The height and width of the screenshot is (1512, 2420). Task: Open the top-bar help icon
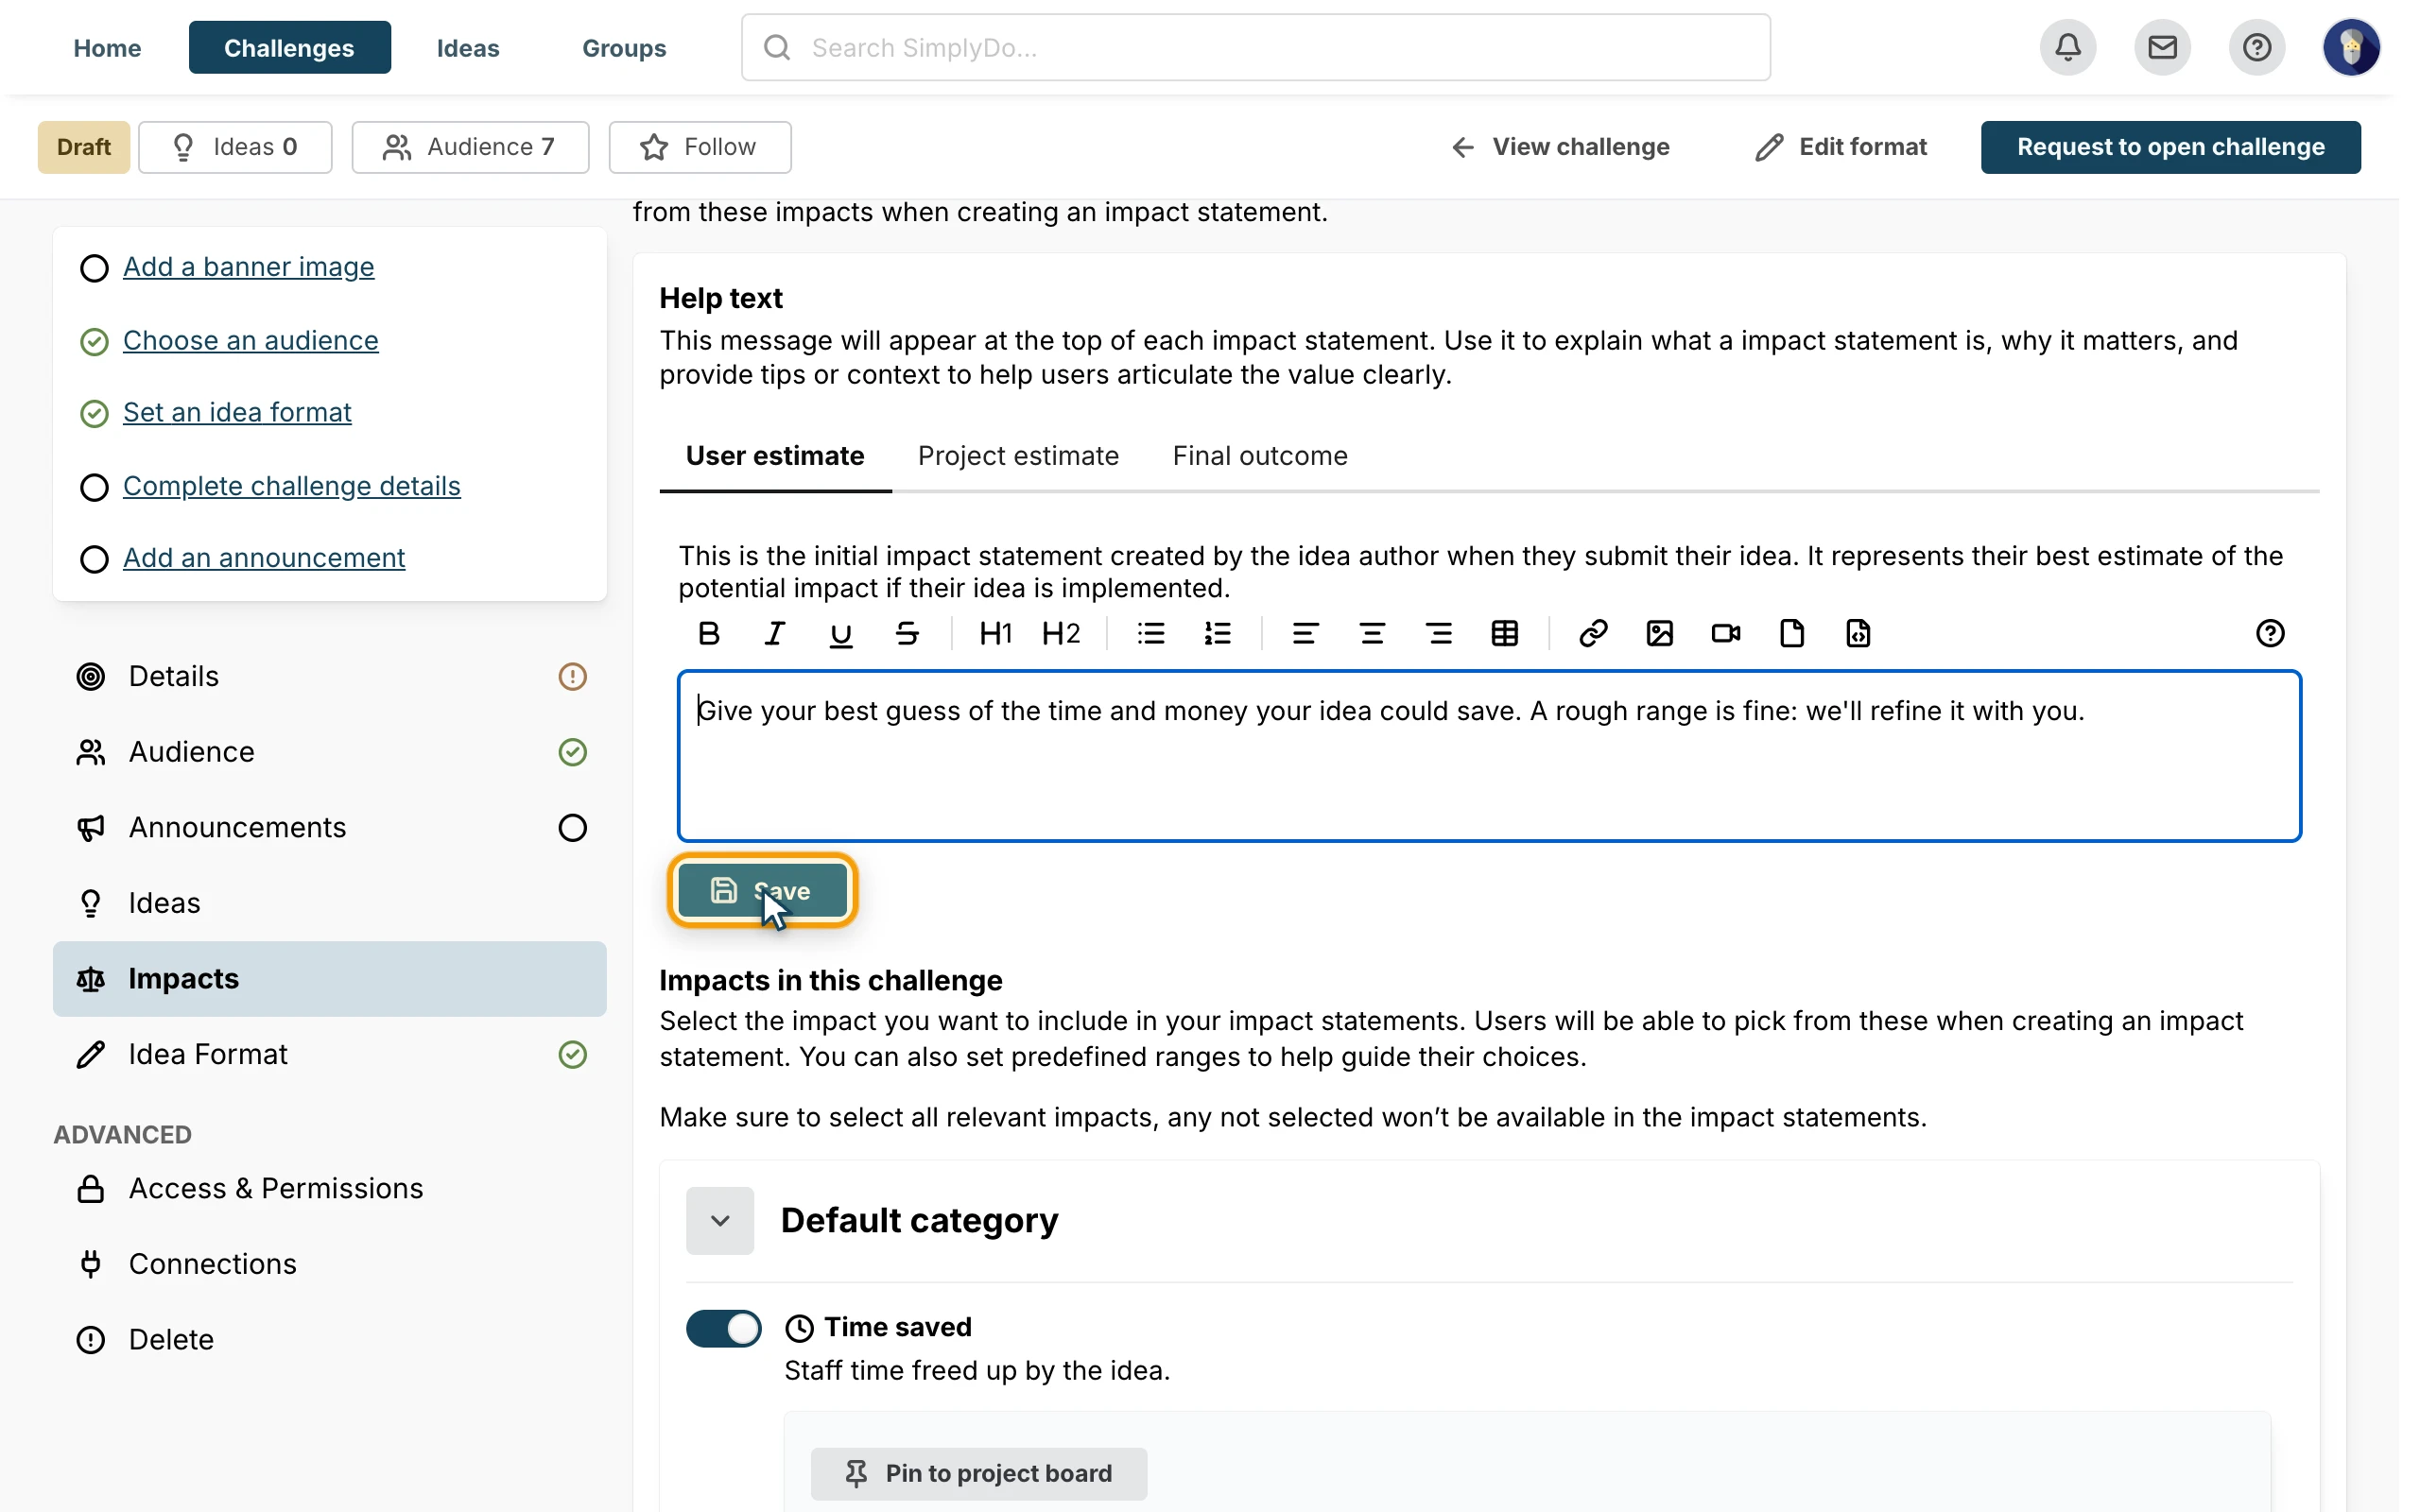tap(2257, 47)
